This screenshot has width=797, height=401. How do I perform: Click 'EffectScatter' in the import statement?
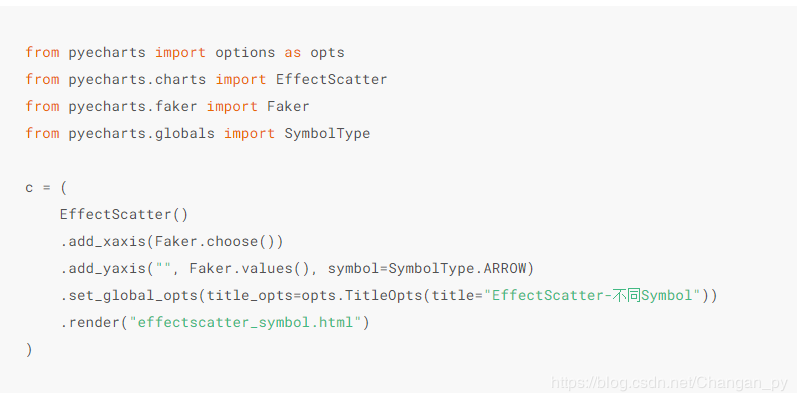coord(331,79)
